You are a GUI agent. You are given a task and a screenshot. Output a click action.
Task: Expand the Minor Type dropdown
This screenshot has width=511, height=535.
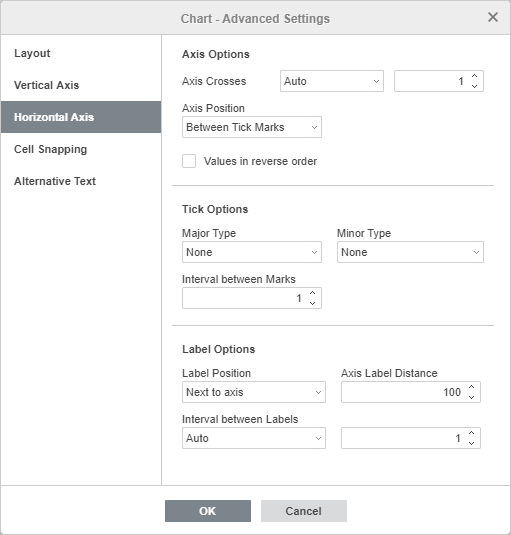[x=410, y=252]
